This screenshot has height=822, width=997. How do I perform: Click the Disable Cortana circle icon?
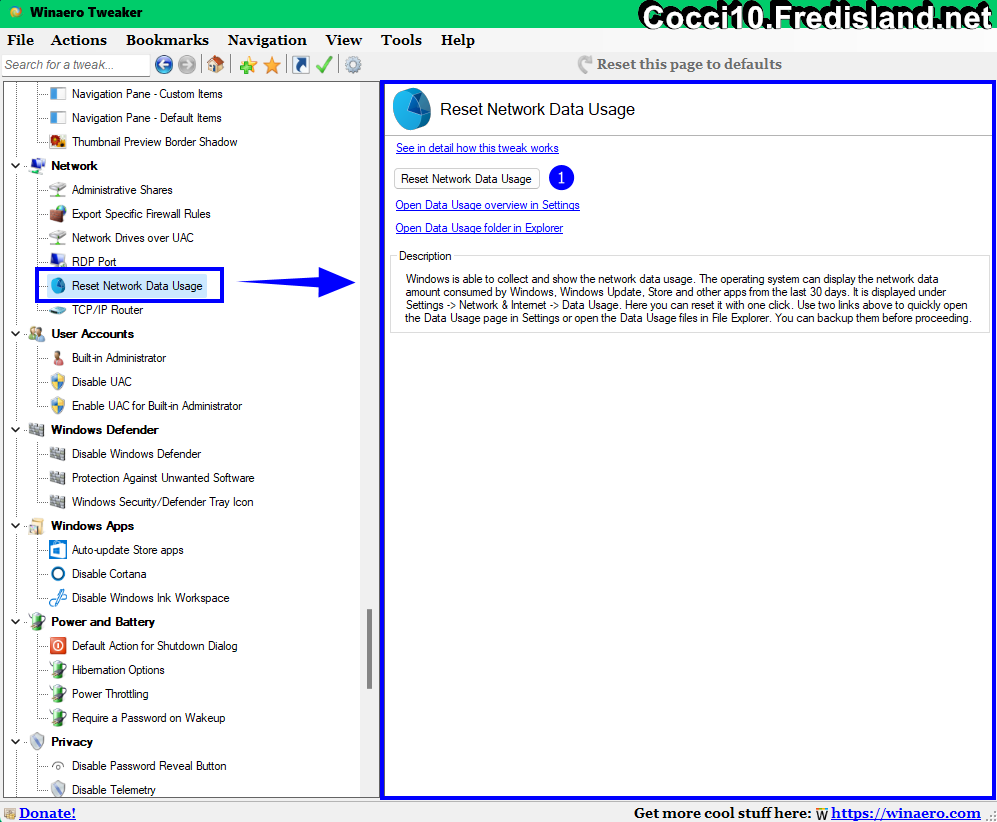coord(58,574)
